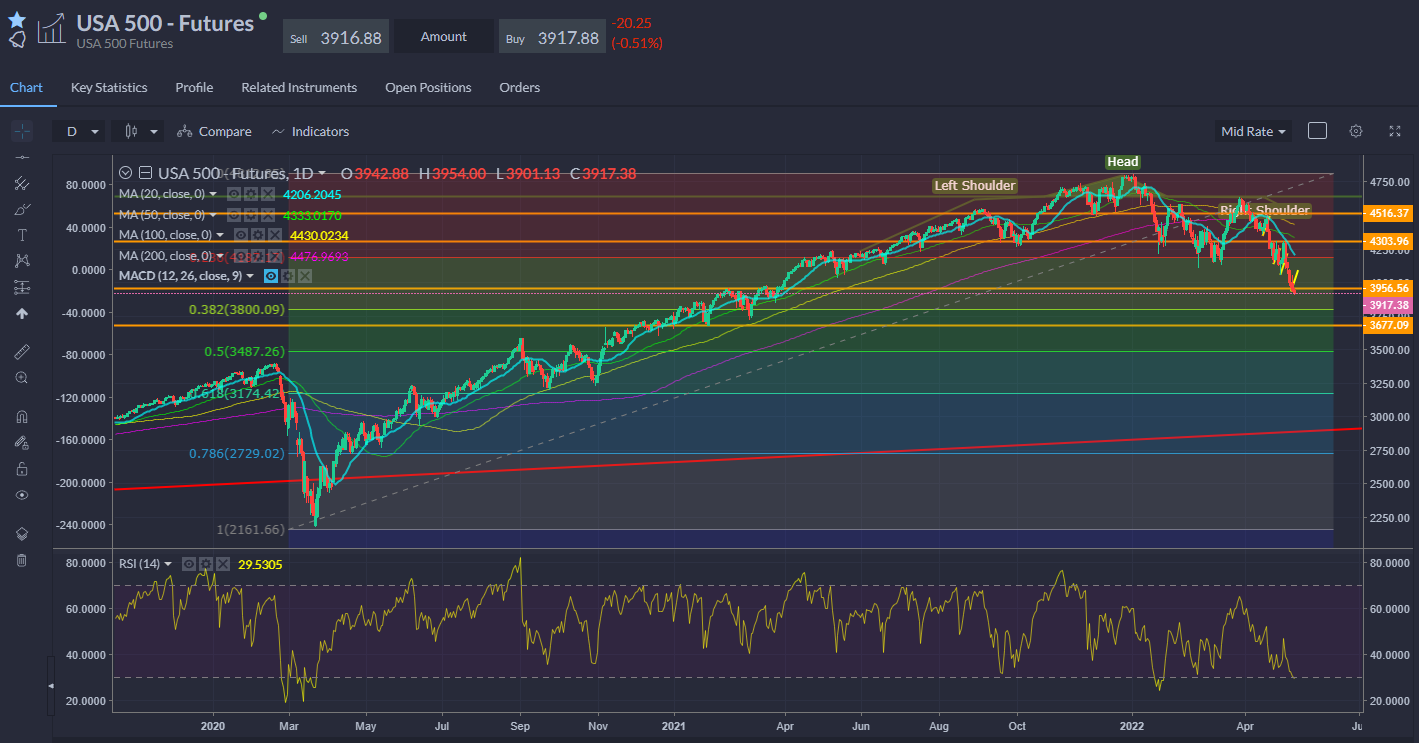Screen dimensions: 1419x743
Task: Toggle the square chart layout icon
Action: (x=1317, y=131)
